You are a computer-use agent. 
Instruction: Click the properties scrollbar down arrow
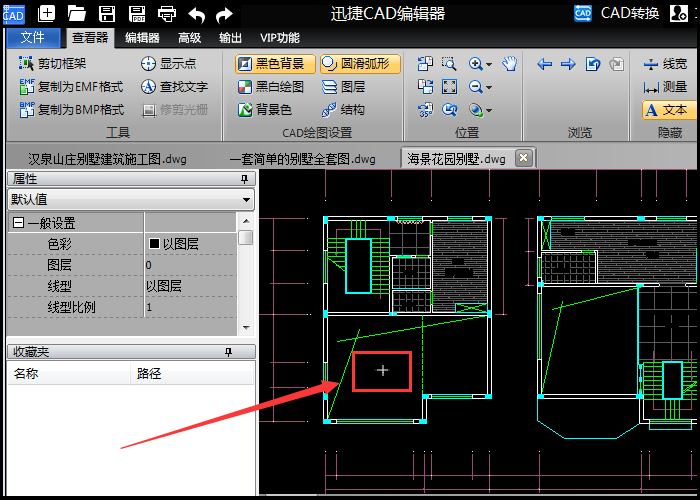246,328
